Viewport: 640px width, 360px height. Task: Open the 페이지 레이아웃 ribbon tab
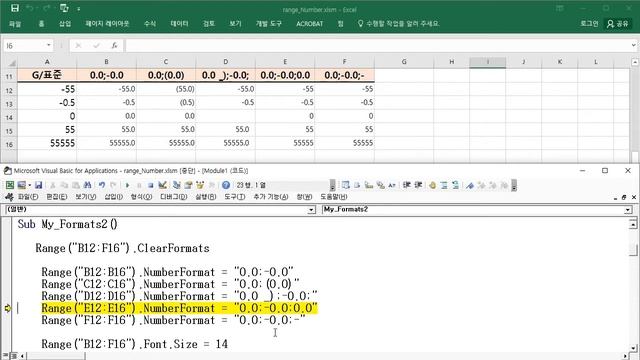tap(107, 24)
